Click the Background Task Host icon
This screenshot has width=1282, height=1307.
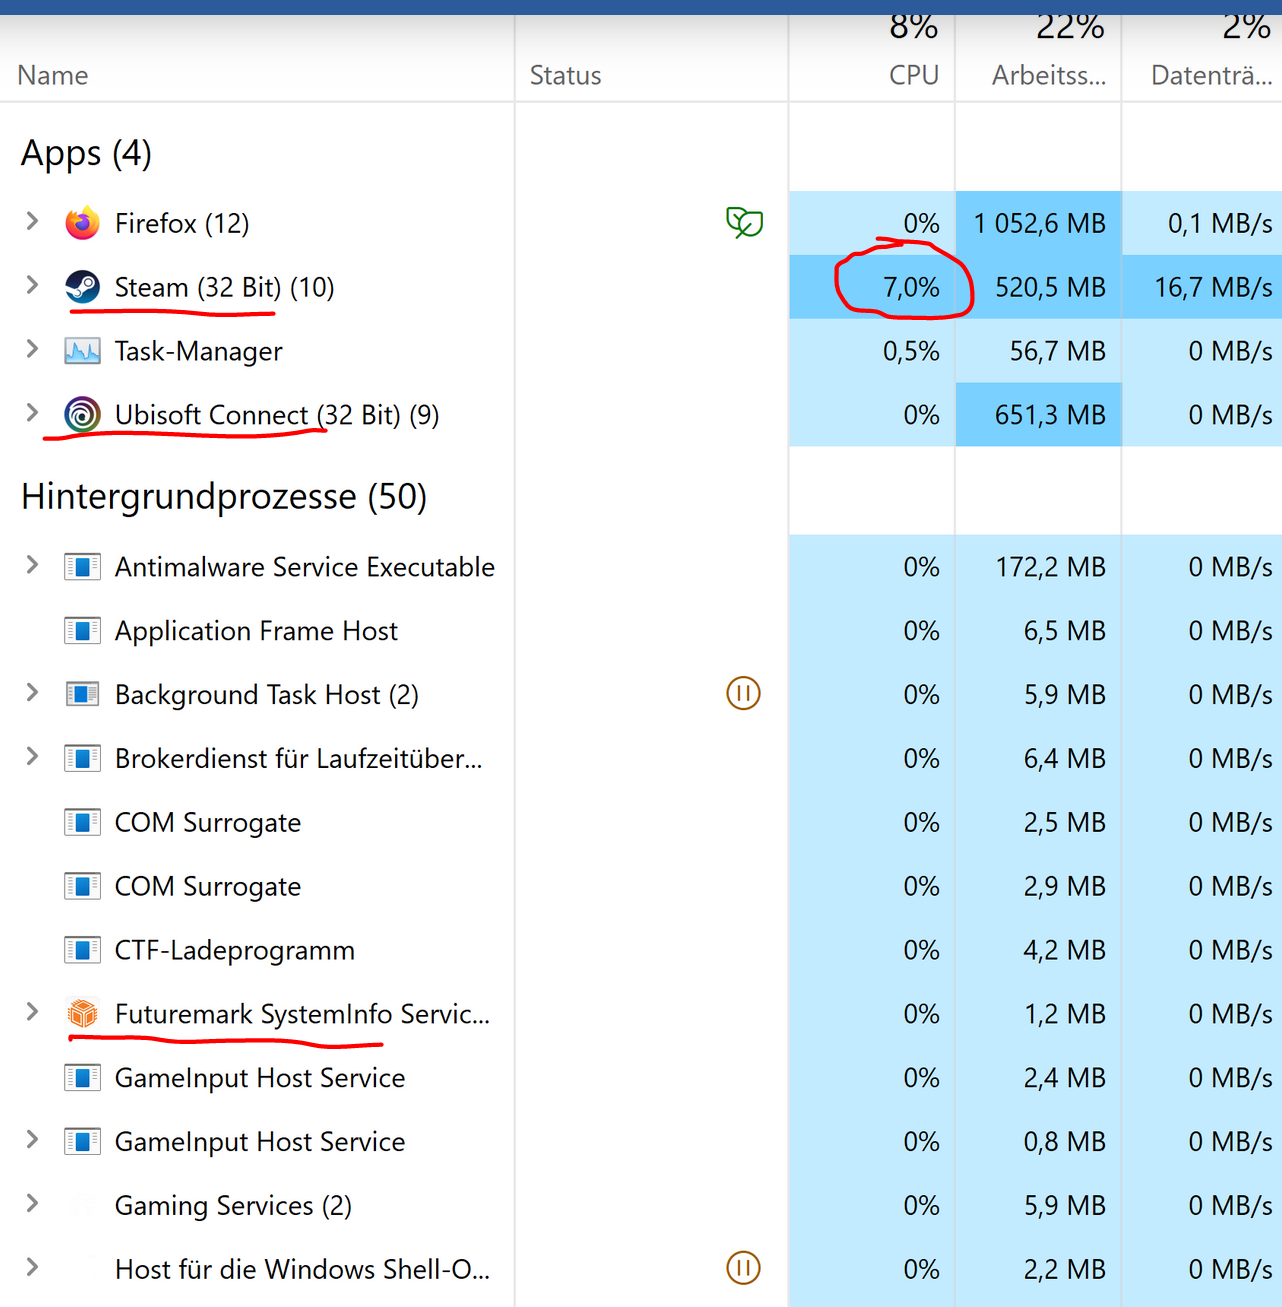[82, 694]
